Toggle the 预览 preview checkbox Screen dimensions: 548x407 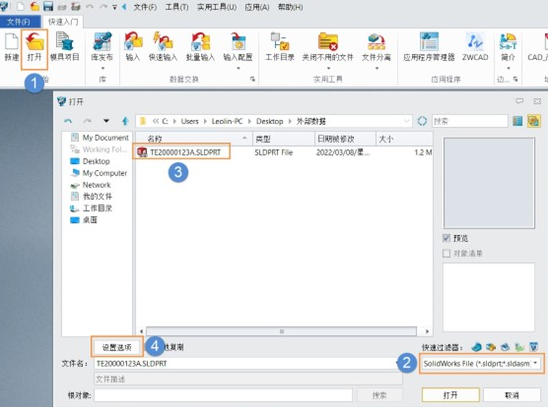(x=446, y=238)
